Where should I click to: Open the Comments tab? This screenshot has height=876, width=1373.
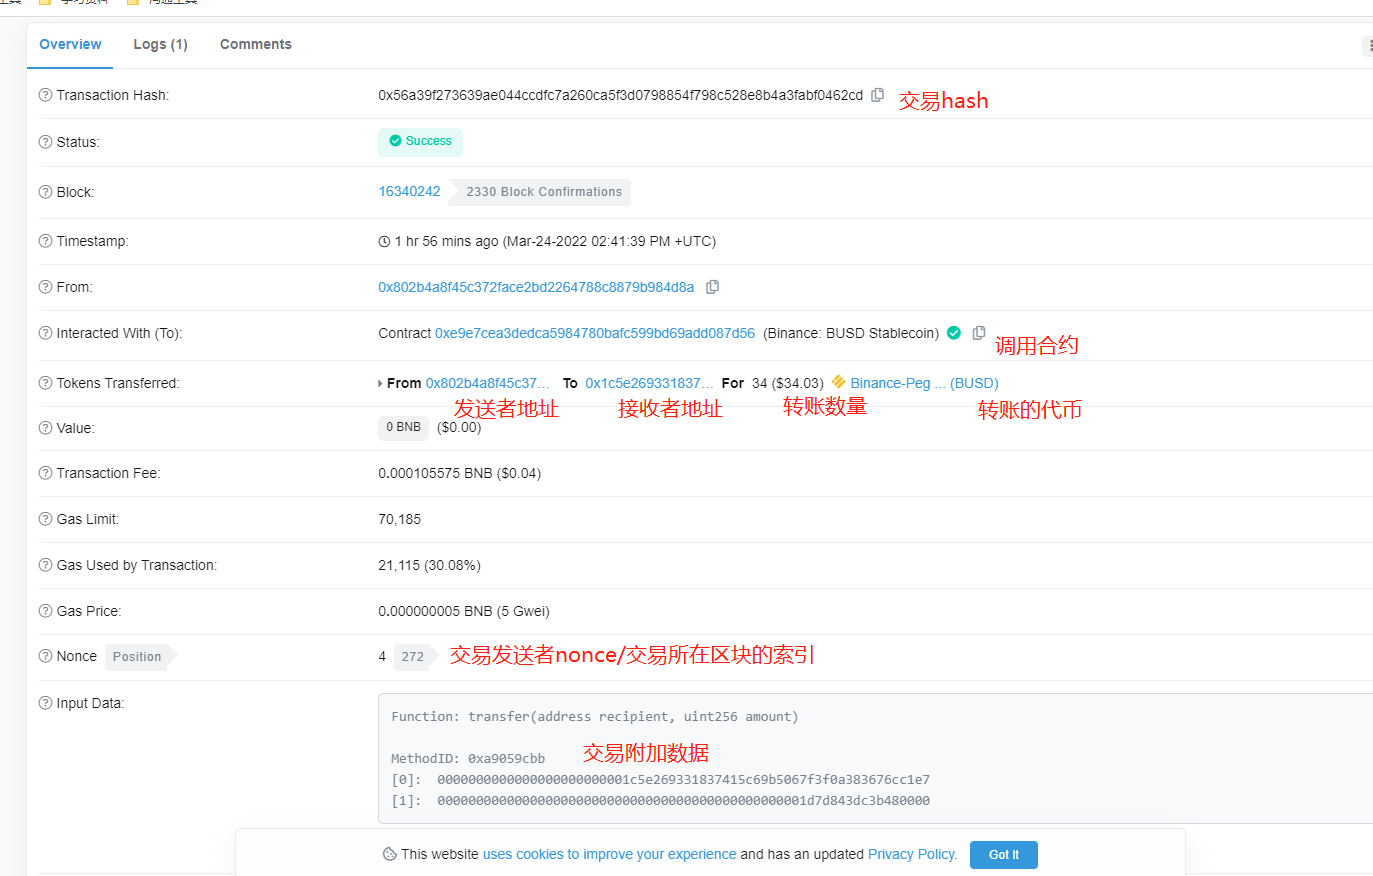pos(256,44)
